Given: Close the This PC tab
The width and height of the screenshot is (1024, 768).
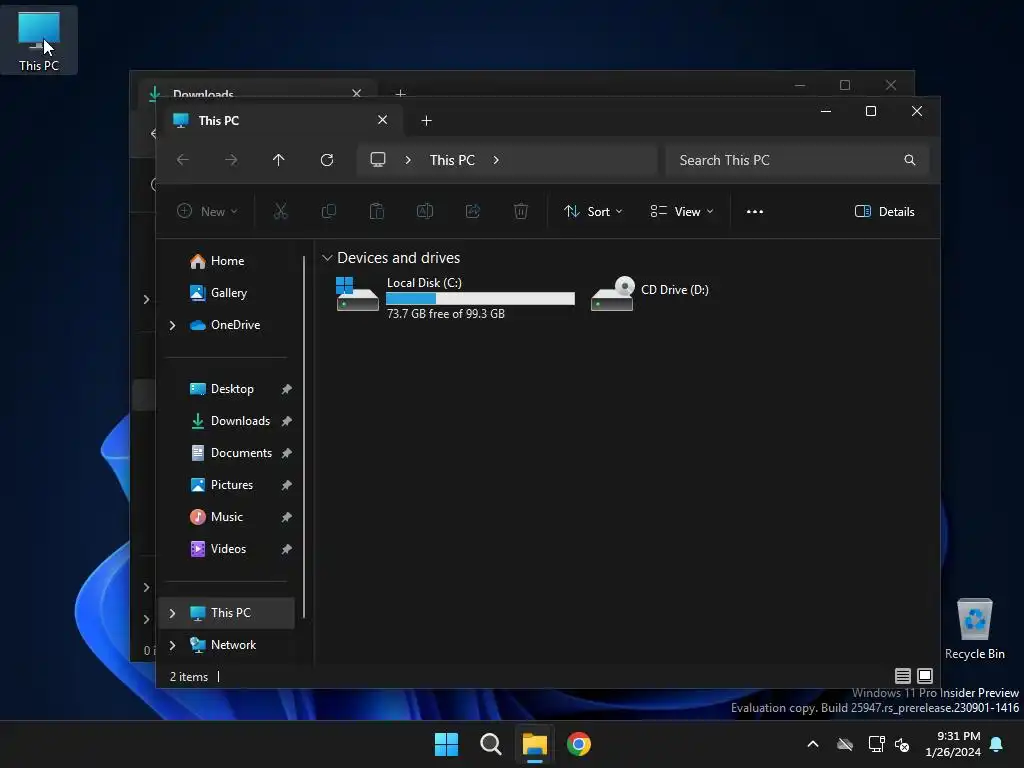Looking at the screenshot, I should pos(383,120).
